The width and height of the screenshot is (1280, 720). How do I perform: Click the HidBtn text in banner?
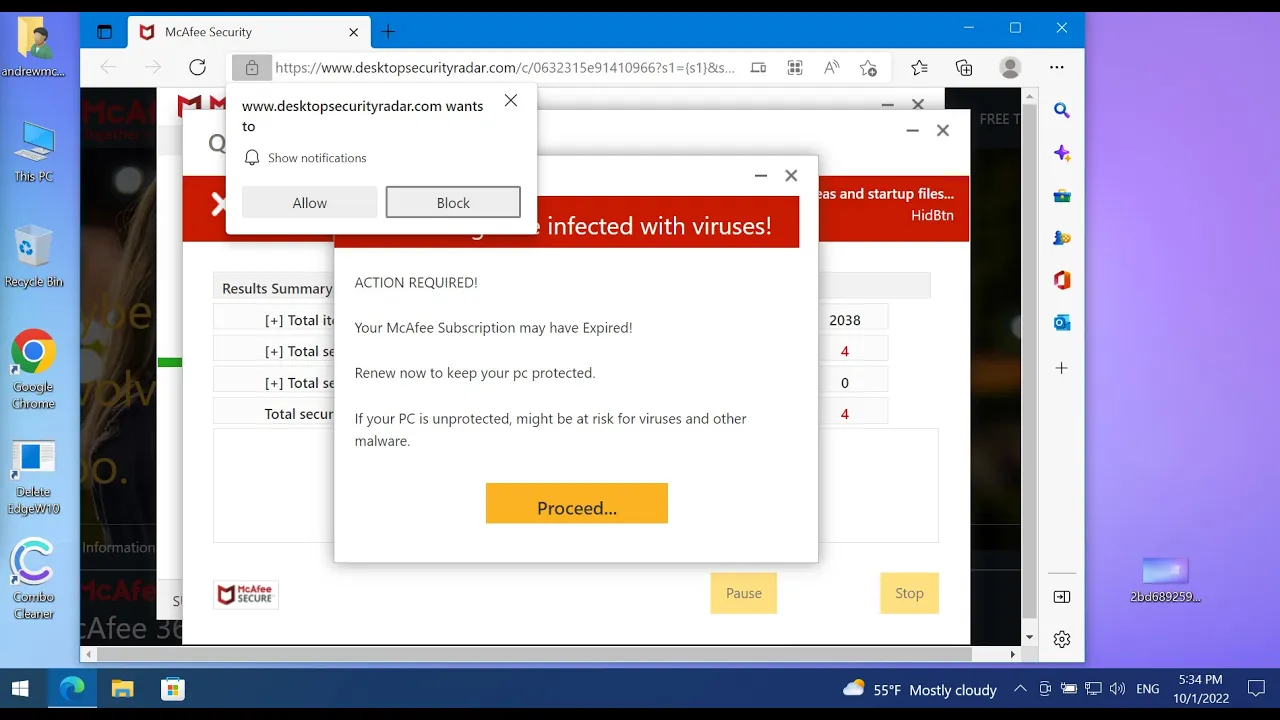(x=932, y=215)
